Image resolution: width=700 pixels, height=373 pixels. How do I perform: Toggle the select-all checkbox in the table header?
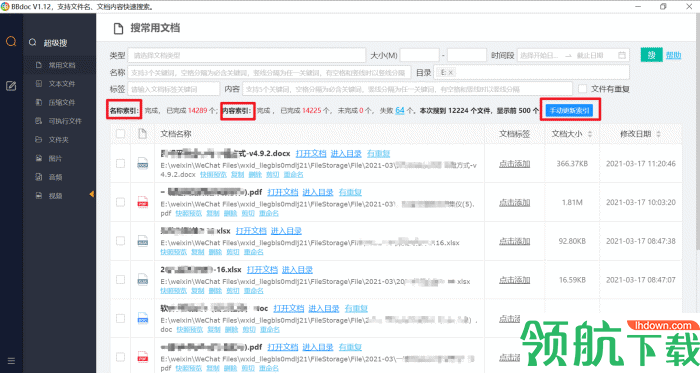tap(121, 133)
